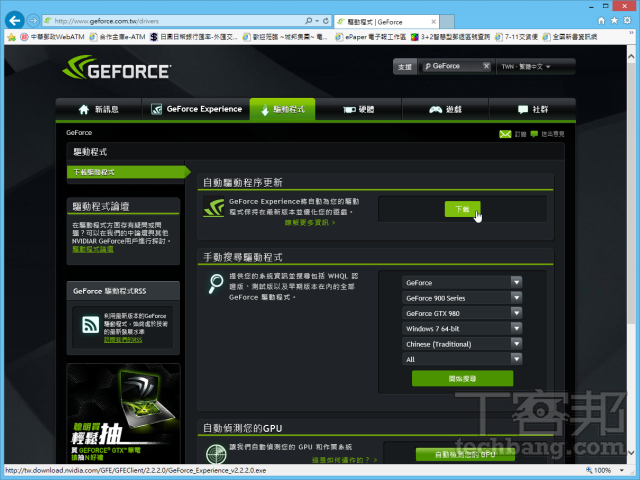Select 下載驅動程式 in left sidebar
Image resolution: width=640 pixels, height=480 pixels.
point(126,172)
